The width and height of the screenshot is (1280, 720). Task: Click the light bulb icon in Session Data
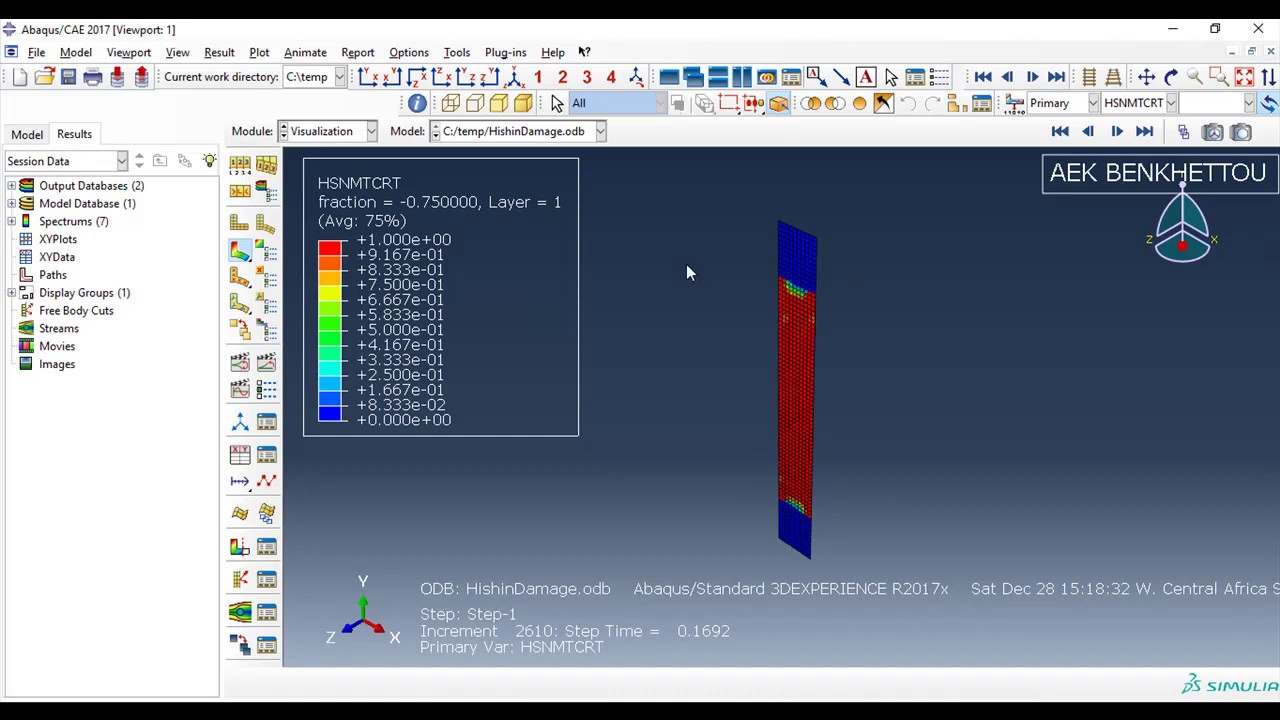[x=209, y=160]
